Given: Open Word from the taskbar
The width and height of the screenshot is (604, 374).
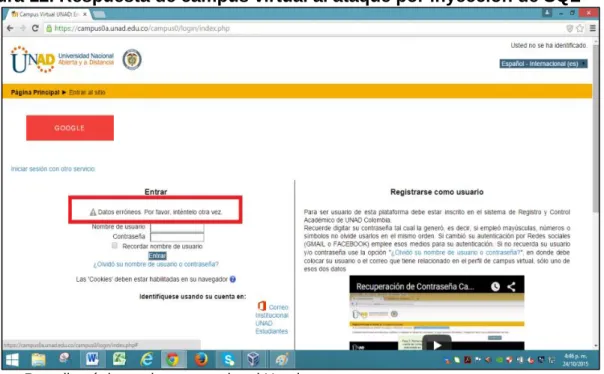Looking at the screenshot, I should tap(92, 360).
